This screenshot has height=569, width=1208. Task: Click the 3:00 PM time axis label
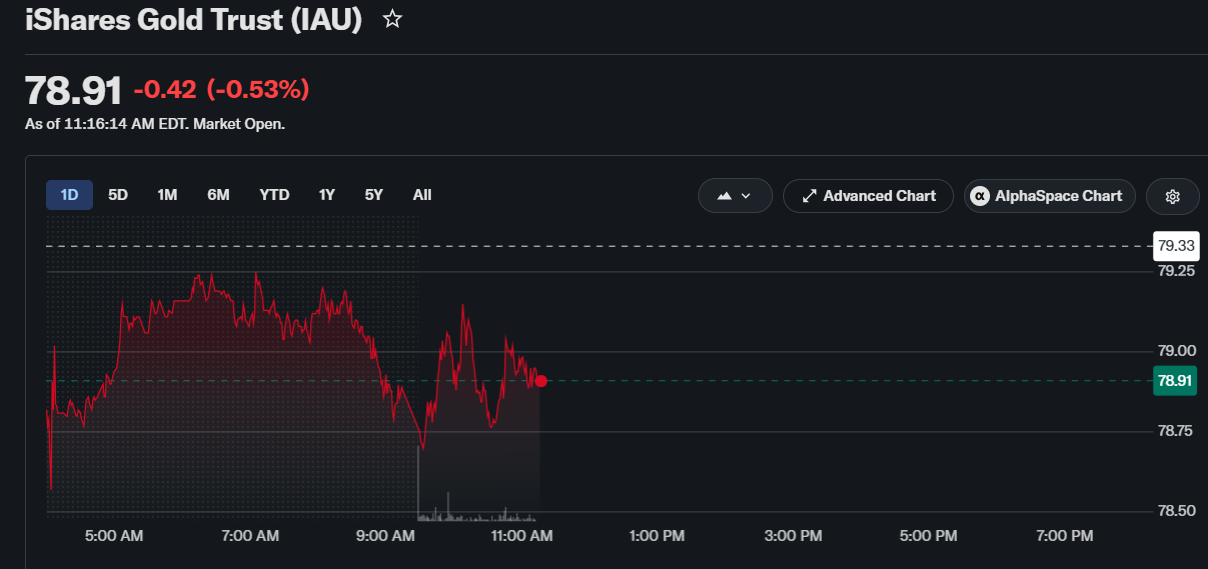[793, 536]
